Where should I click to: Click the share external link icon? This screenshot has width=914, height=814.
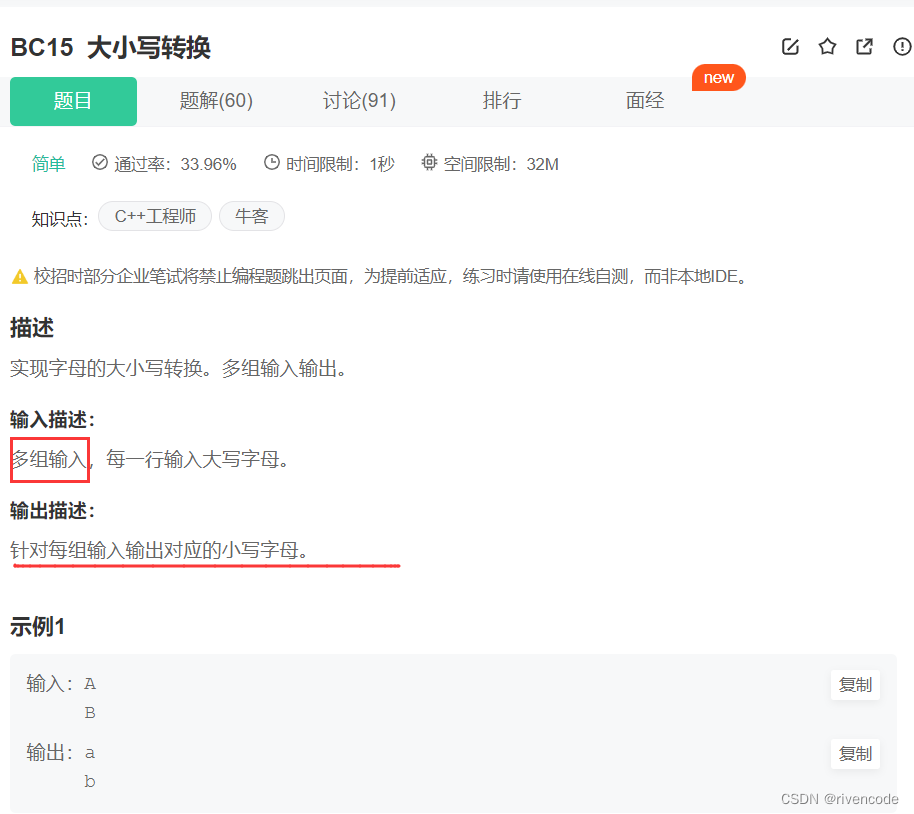tap(864, 47)
